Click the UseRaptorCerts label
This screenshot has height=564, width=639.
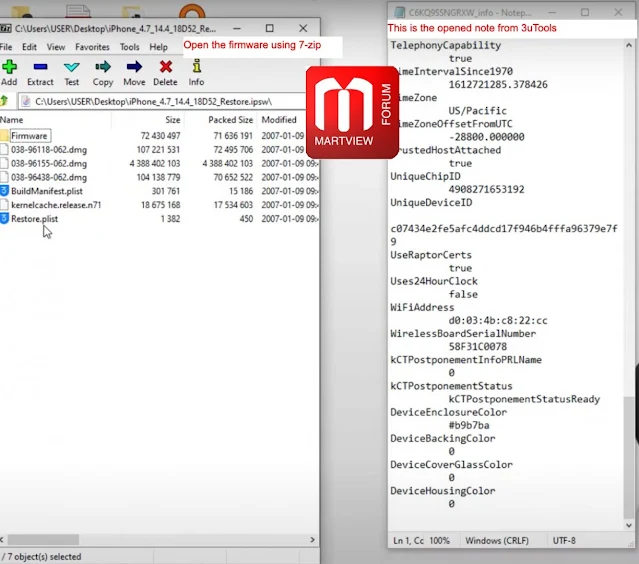click(x=431, y=255)
